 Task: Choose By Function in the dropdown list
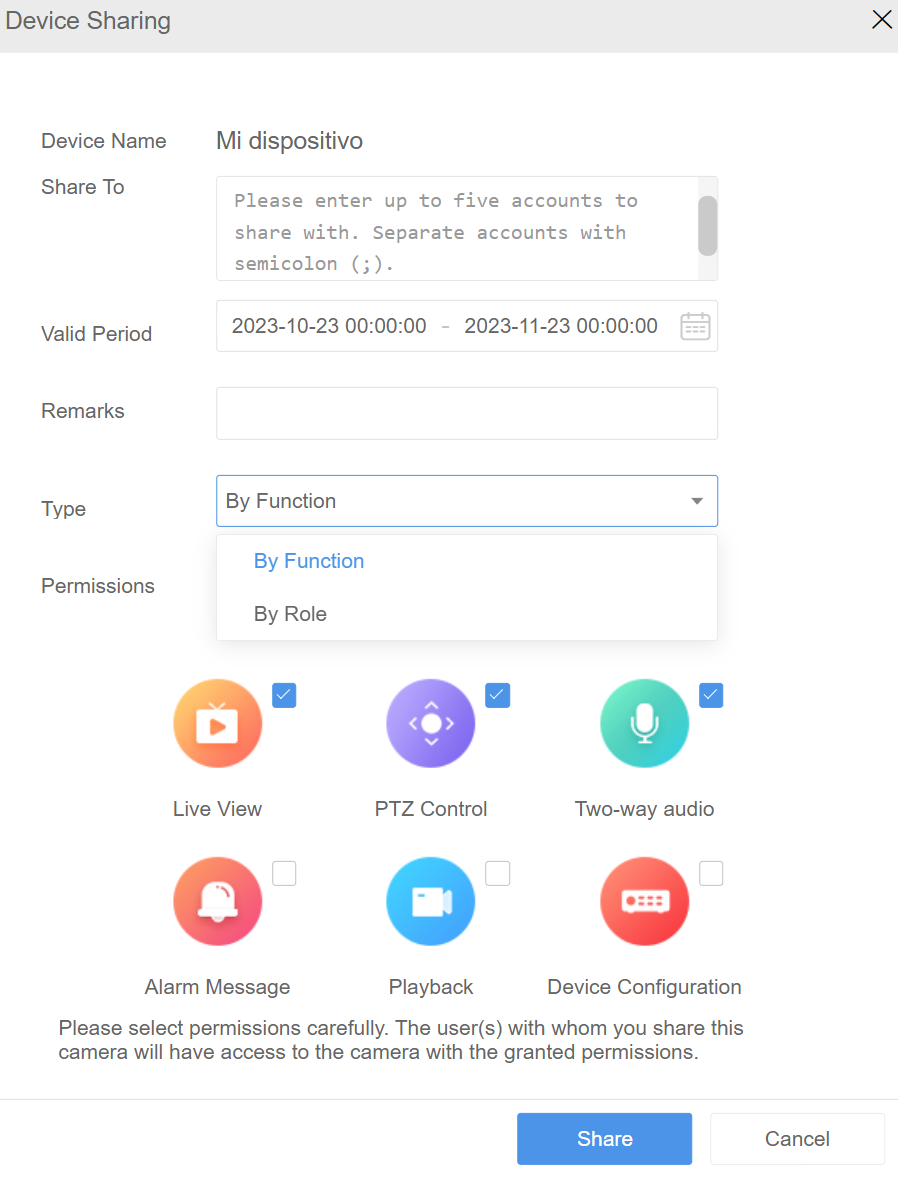[x=308, y=561]
